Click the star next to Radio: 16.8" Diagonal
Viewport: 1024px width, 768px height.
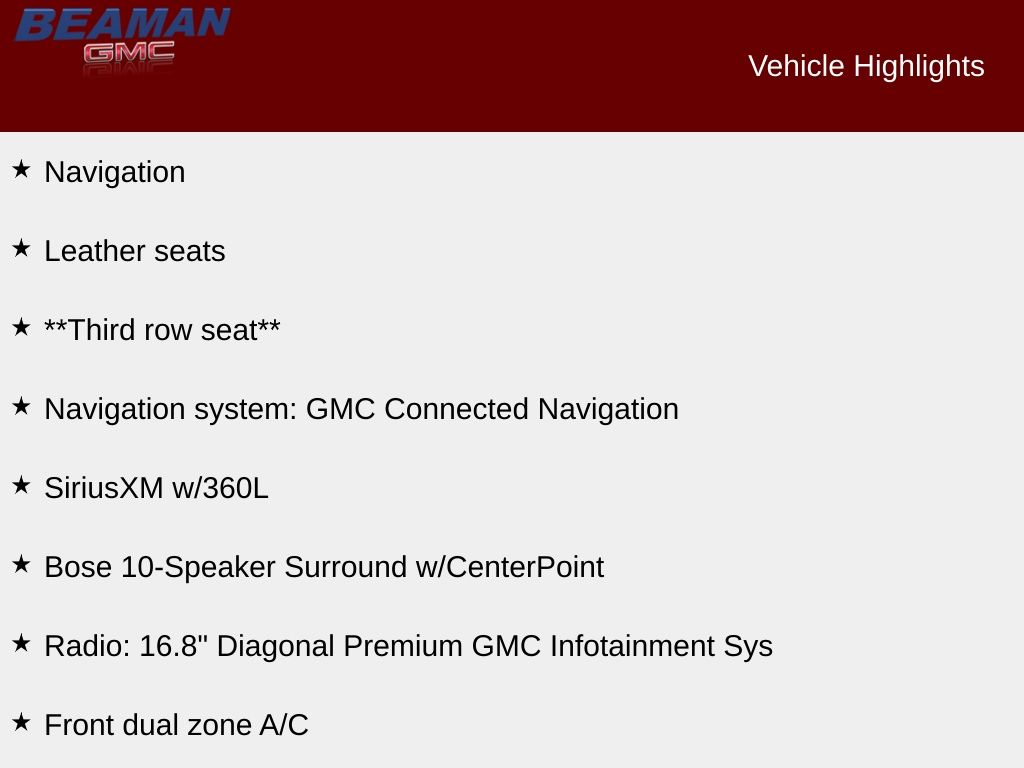21,643
